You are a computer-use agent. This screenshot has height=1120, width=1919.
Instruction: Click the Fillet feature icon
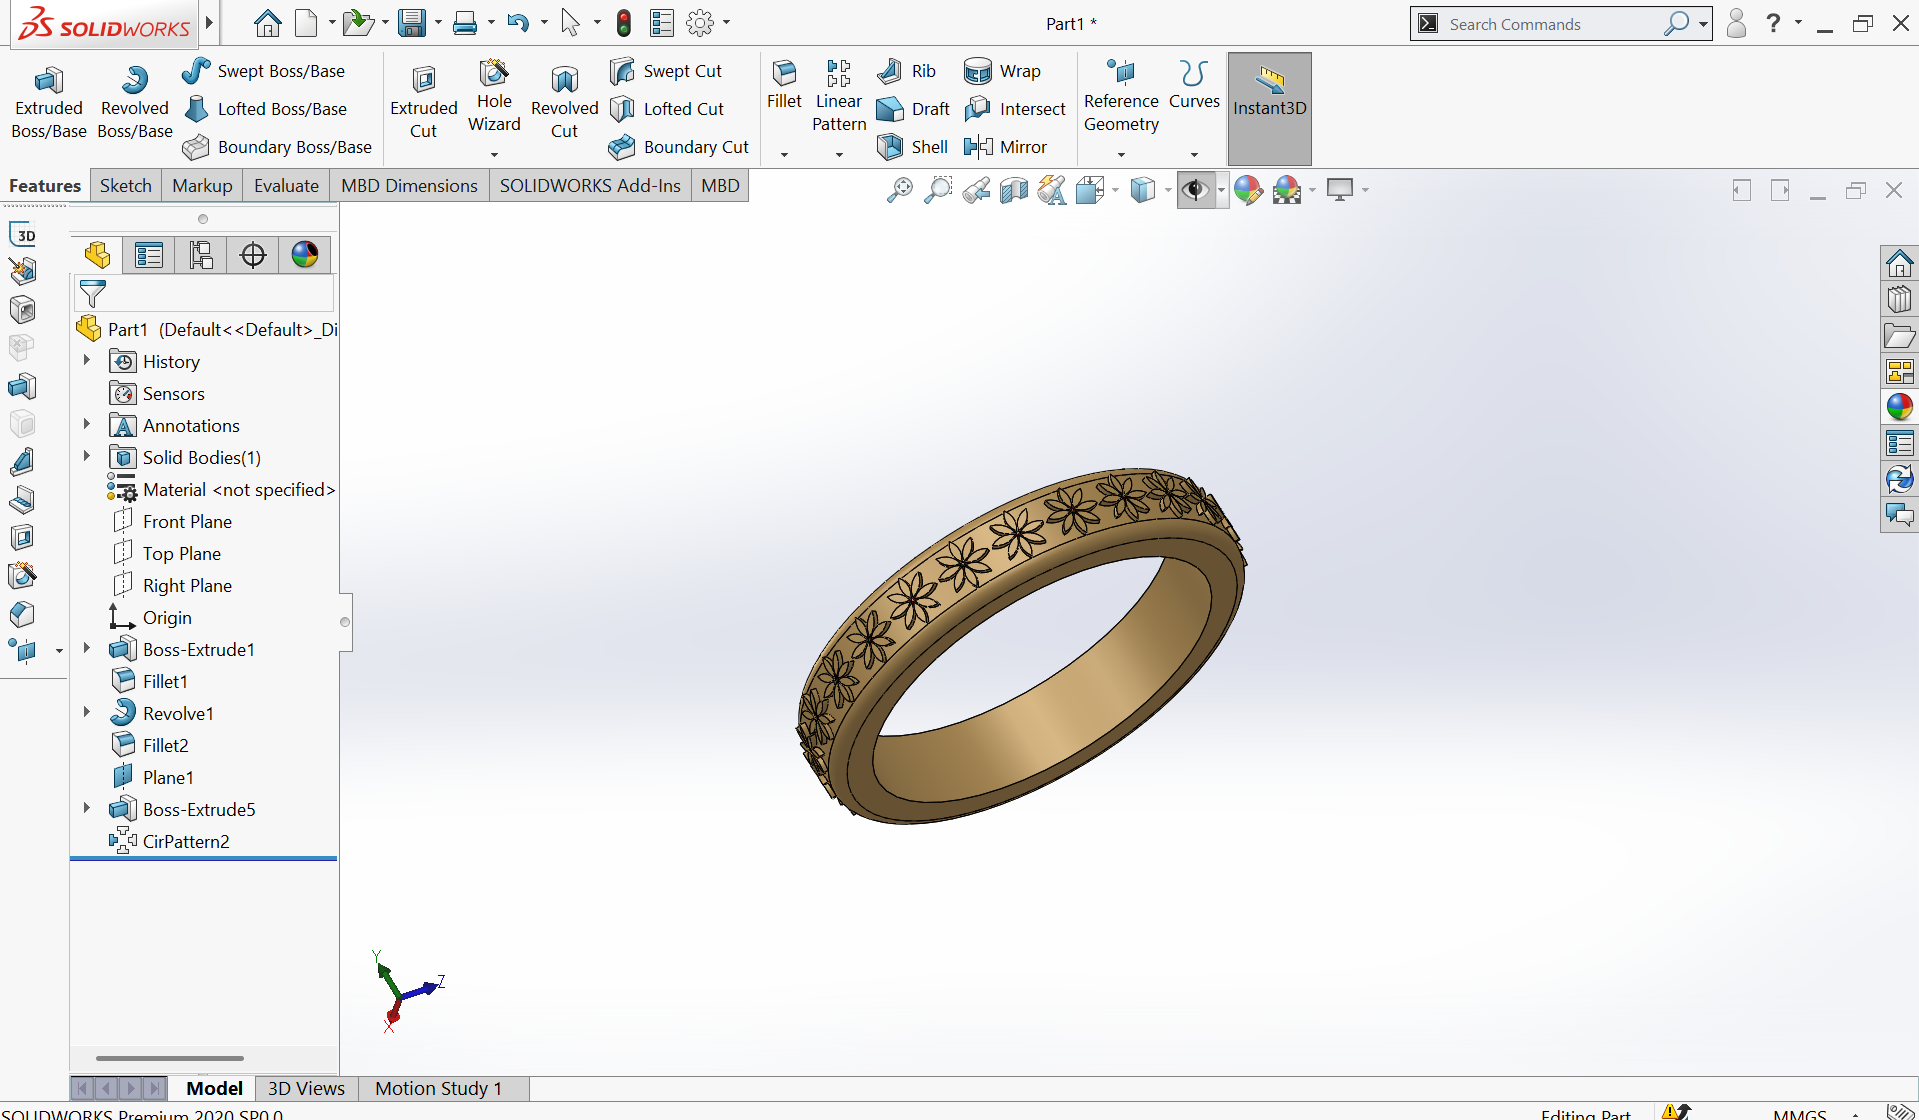784,73
